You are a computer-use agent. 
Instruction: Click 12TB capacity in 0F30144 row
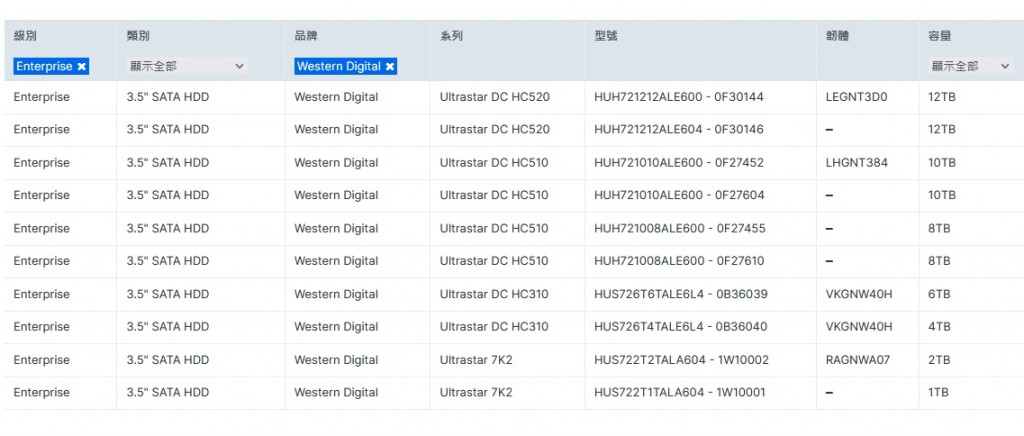tap(942, 97)
